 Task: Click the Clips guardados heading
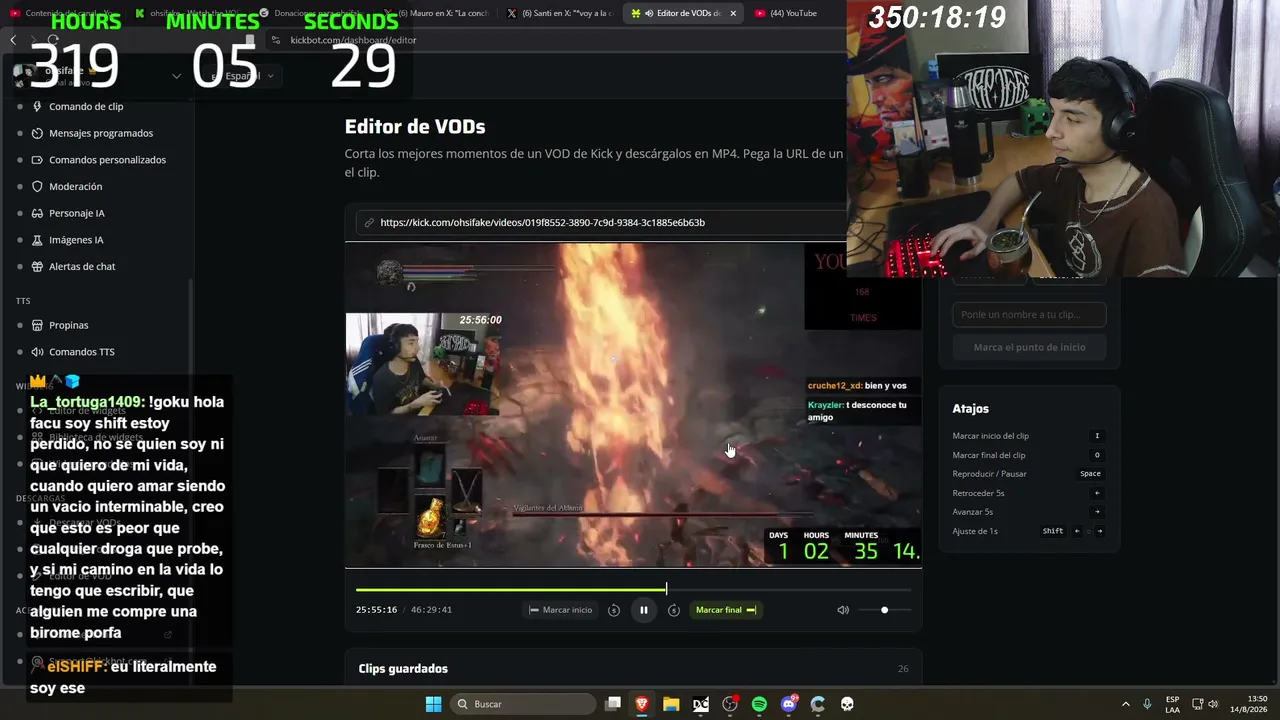tap(403, 668)
